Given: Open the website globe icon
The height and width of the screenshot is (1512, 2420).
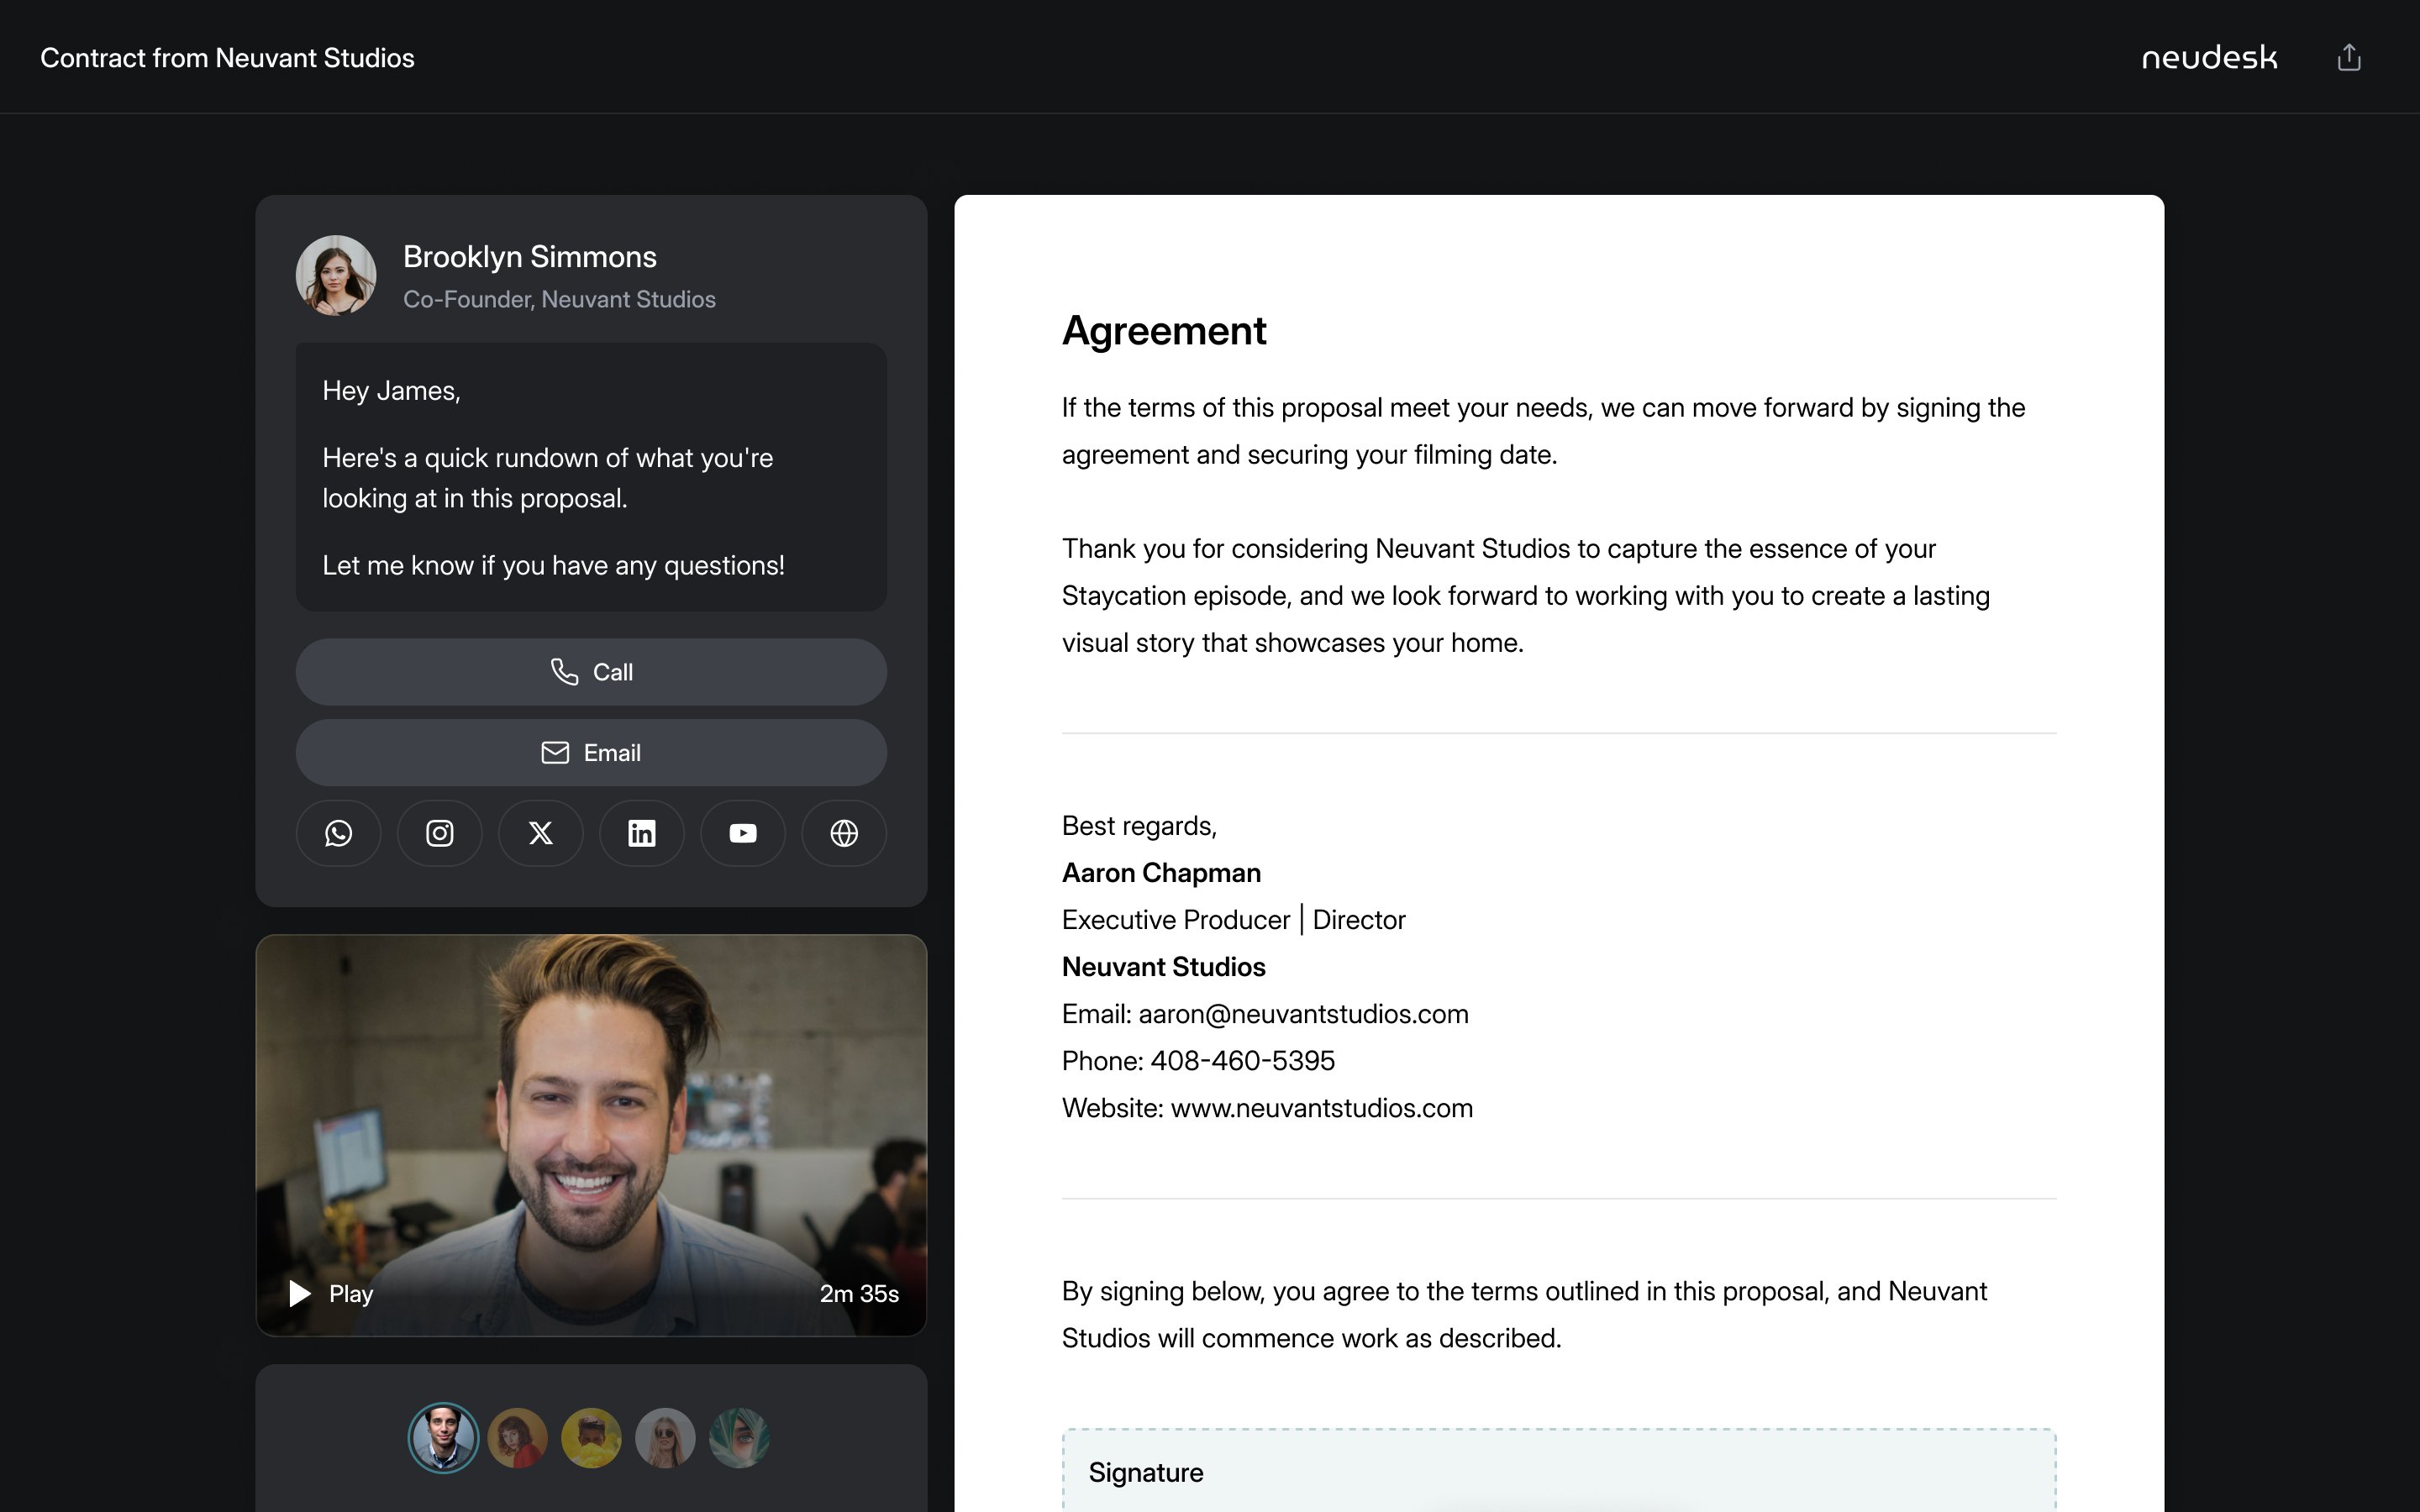Looking at the screenshot, I should pos(844,833).
